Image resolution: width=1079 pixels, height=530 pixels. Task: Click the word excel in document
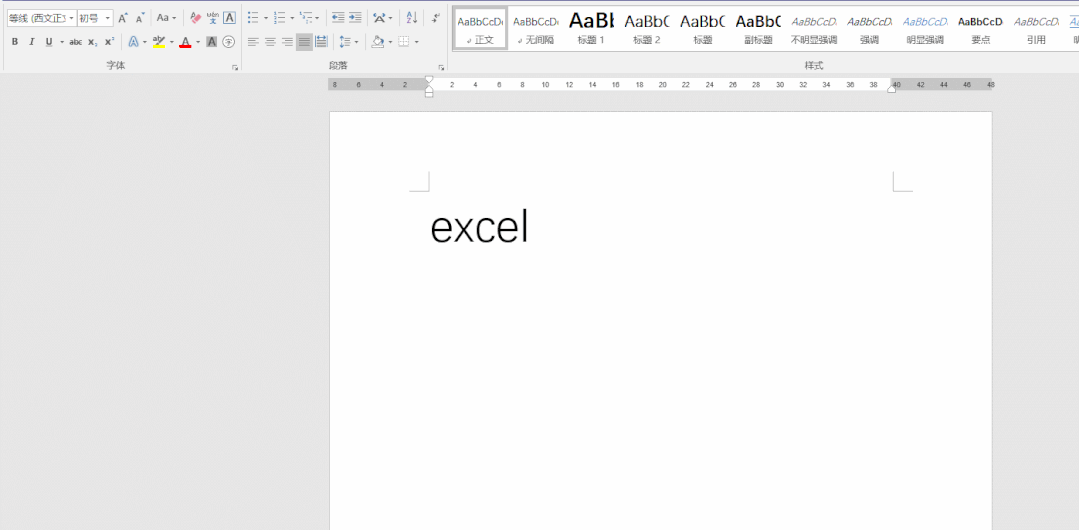click(479, 227)
